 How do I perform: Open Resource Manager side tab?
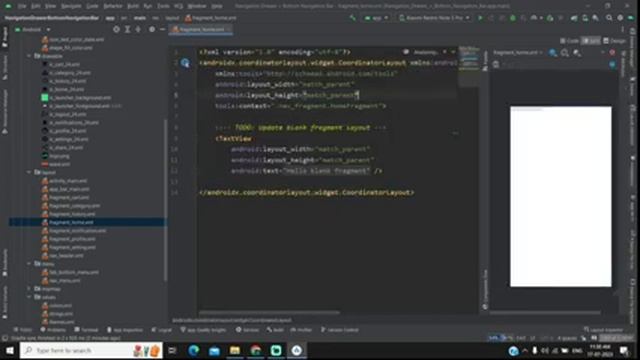[x=5, y=112]
